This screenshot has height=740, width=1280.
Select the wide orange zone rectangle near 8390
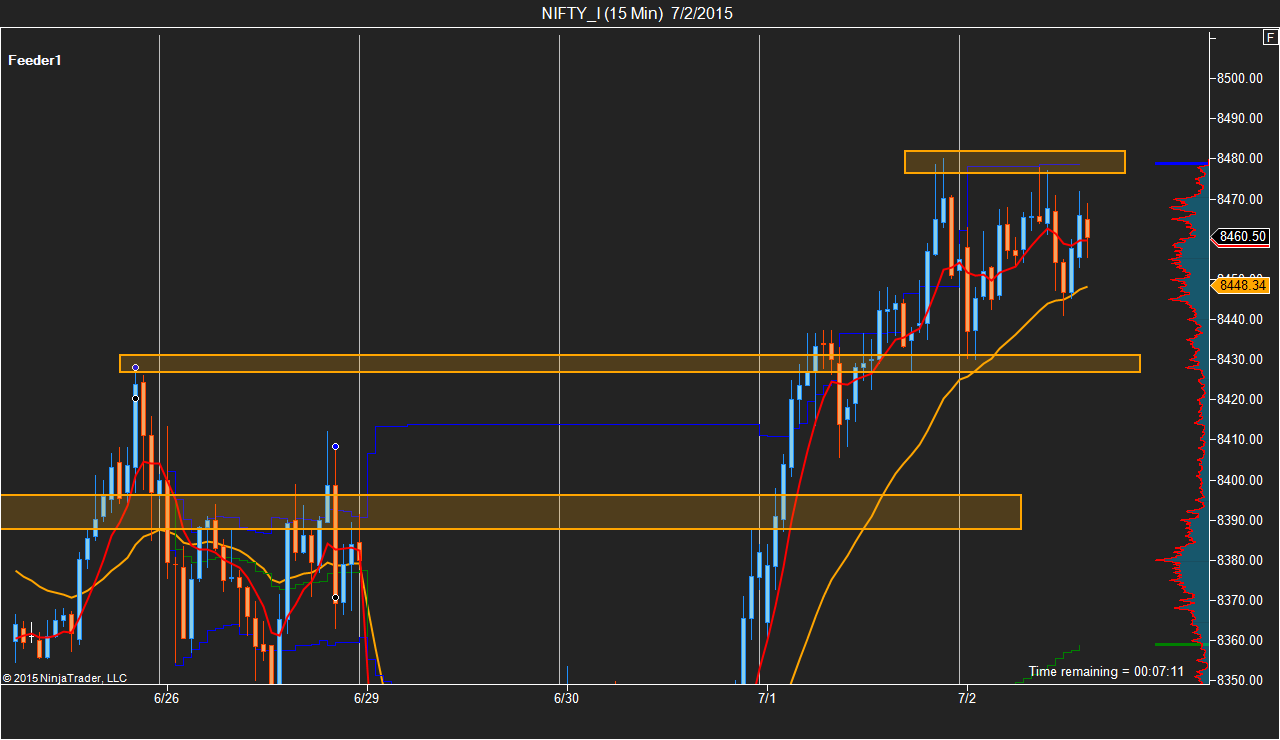click(x=510, y=511)
